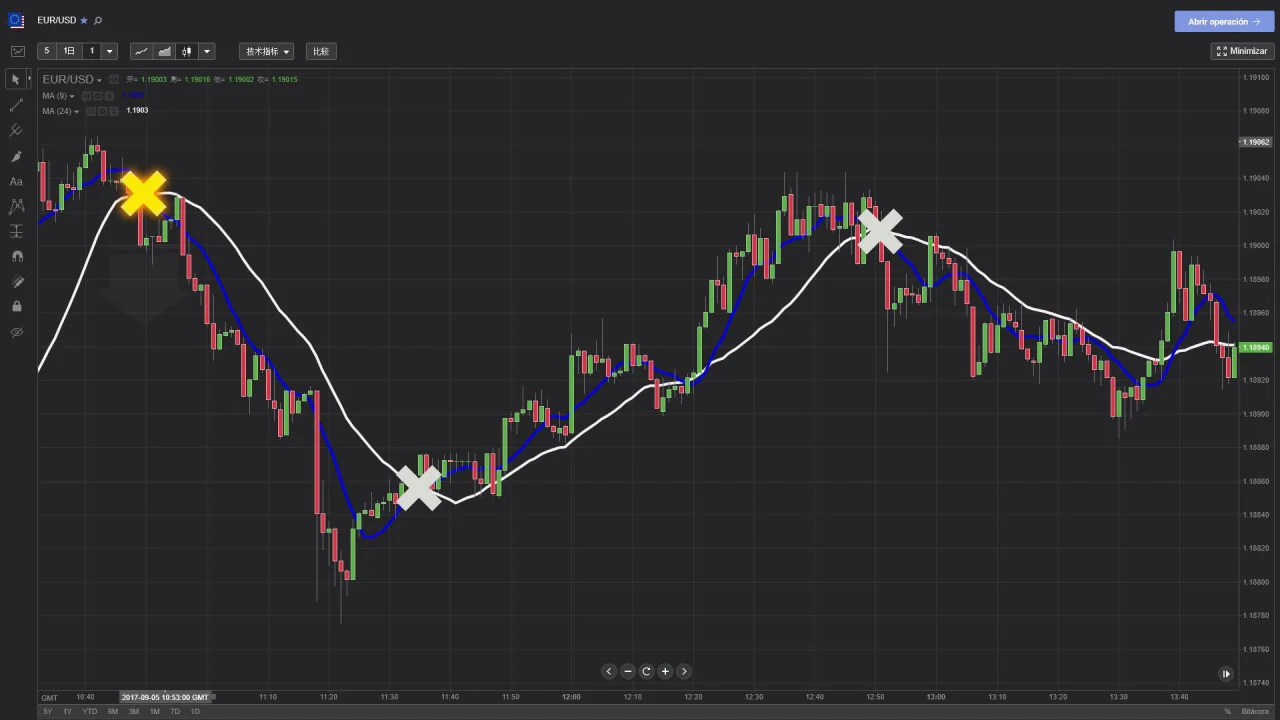Hide the MA (9) indicator

point(86,96)
